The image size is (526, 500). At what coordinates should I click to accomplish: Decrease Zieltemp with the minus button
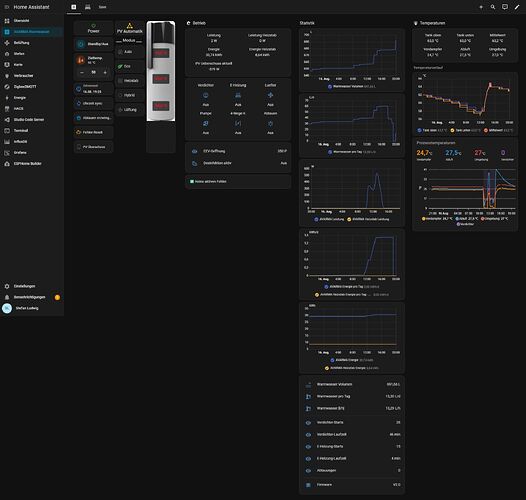click(82, 72)
